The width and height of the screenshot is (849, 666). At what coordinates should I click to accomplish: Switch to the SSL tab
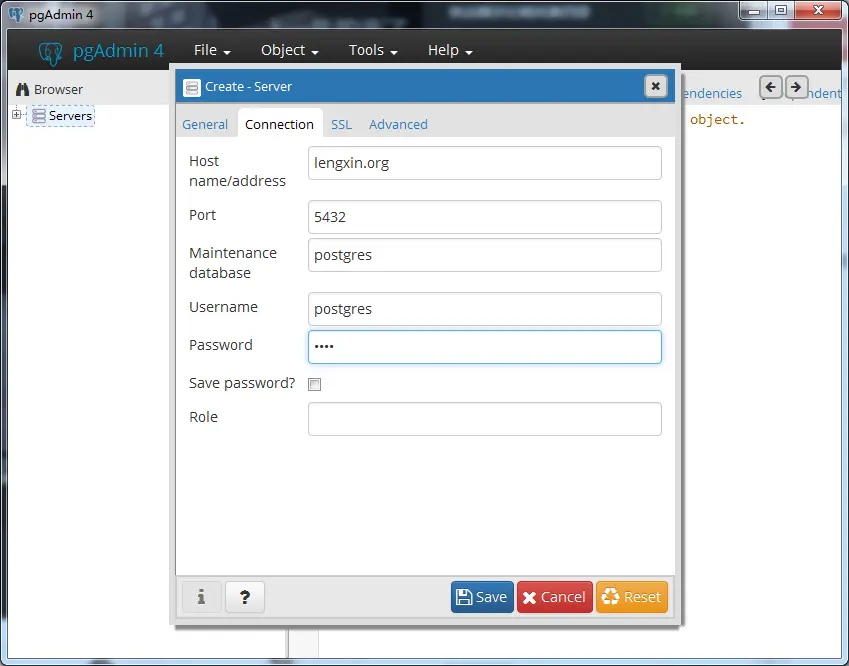342,125
